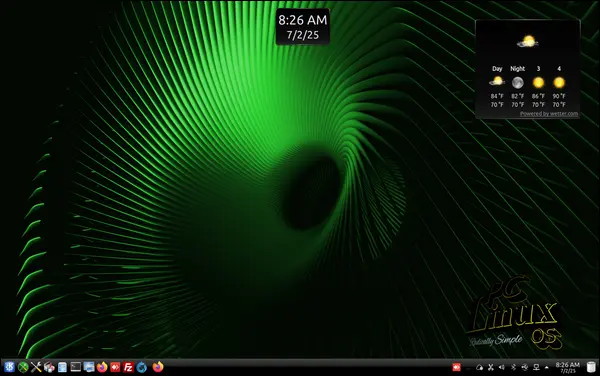Open the Powered by wetter.com link
This screenshot has height=376, width=600.
[549, 114]
